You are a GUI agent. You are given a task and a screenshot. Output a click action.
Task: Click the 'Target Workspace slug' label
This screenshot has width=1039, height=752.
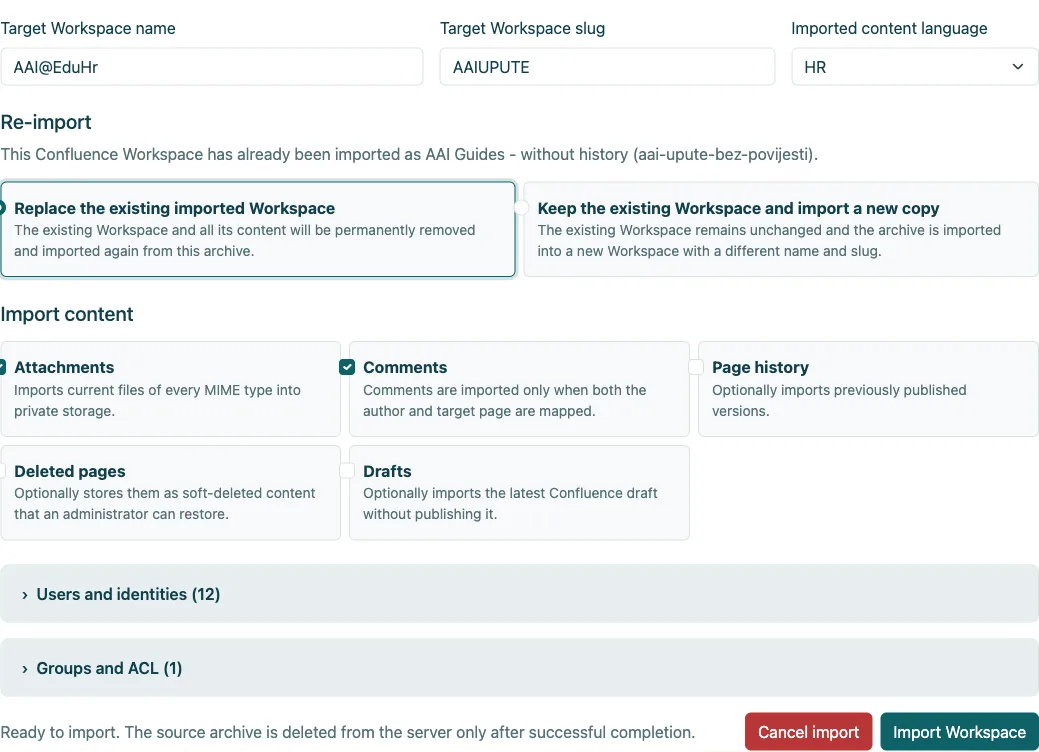click(x=522, y=28)
